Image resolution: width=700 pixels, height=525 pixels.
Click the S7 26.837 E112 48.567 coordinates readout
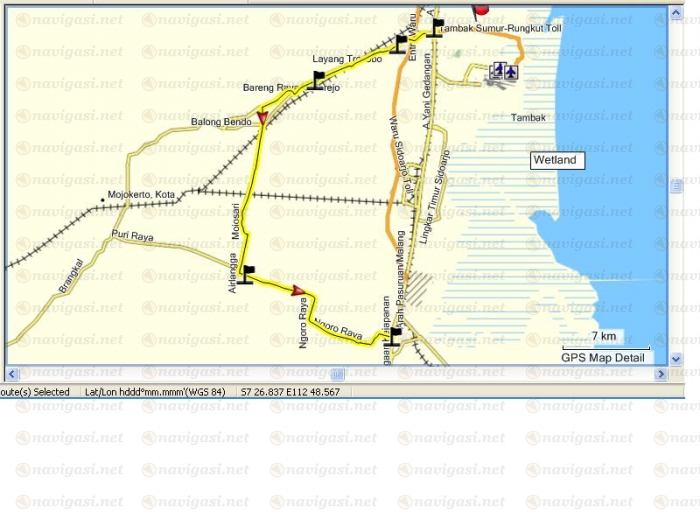290,392
